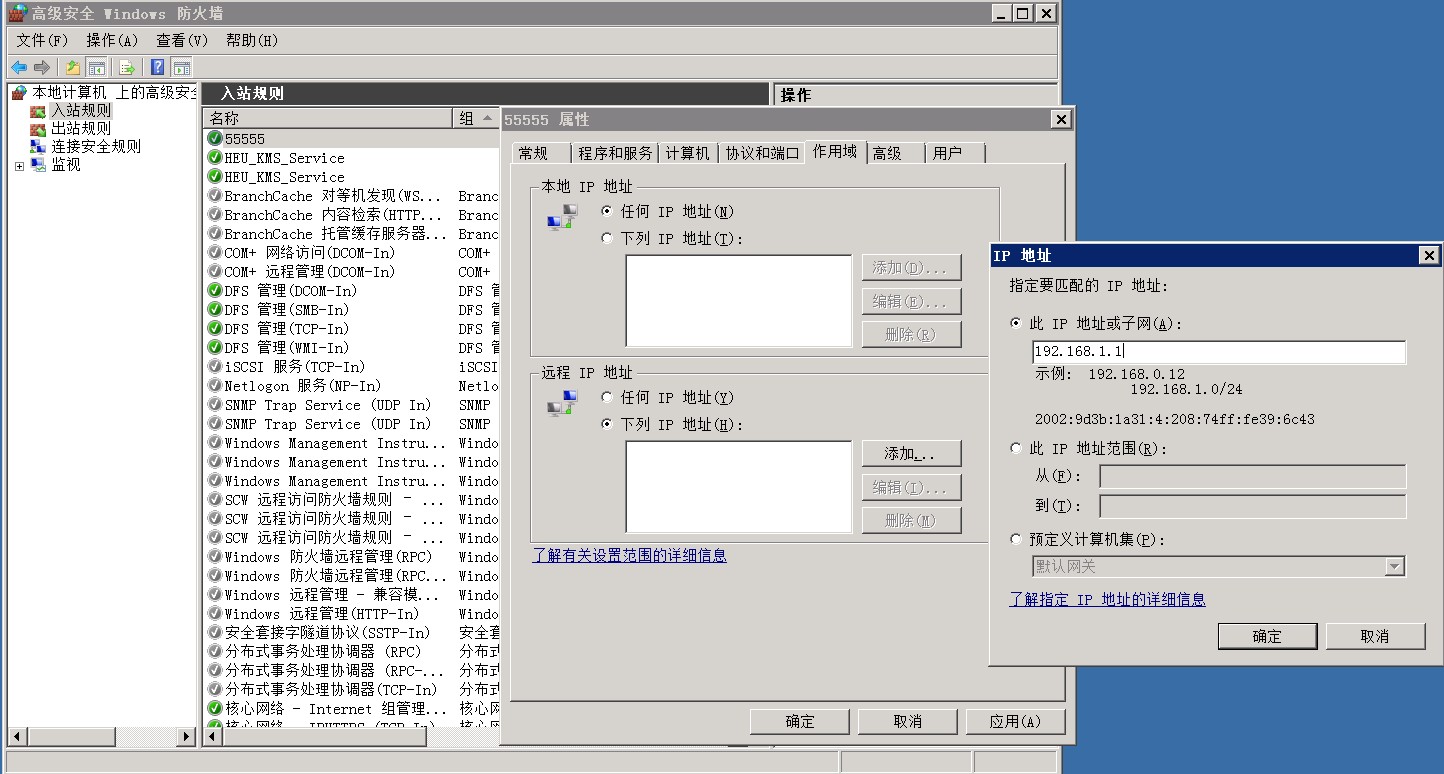Switch to the 高级 tab
The width and height of the screenshot is (1444, 774).
click(x=895, y=153)
